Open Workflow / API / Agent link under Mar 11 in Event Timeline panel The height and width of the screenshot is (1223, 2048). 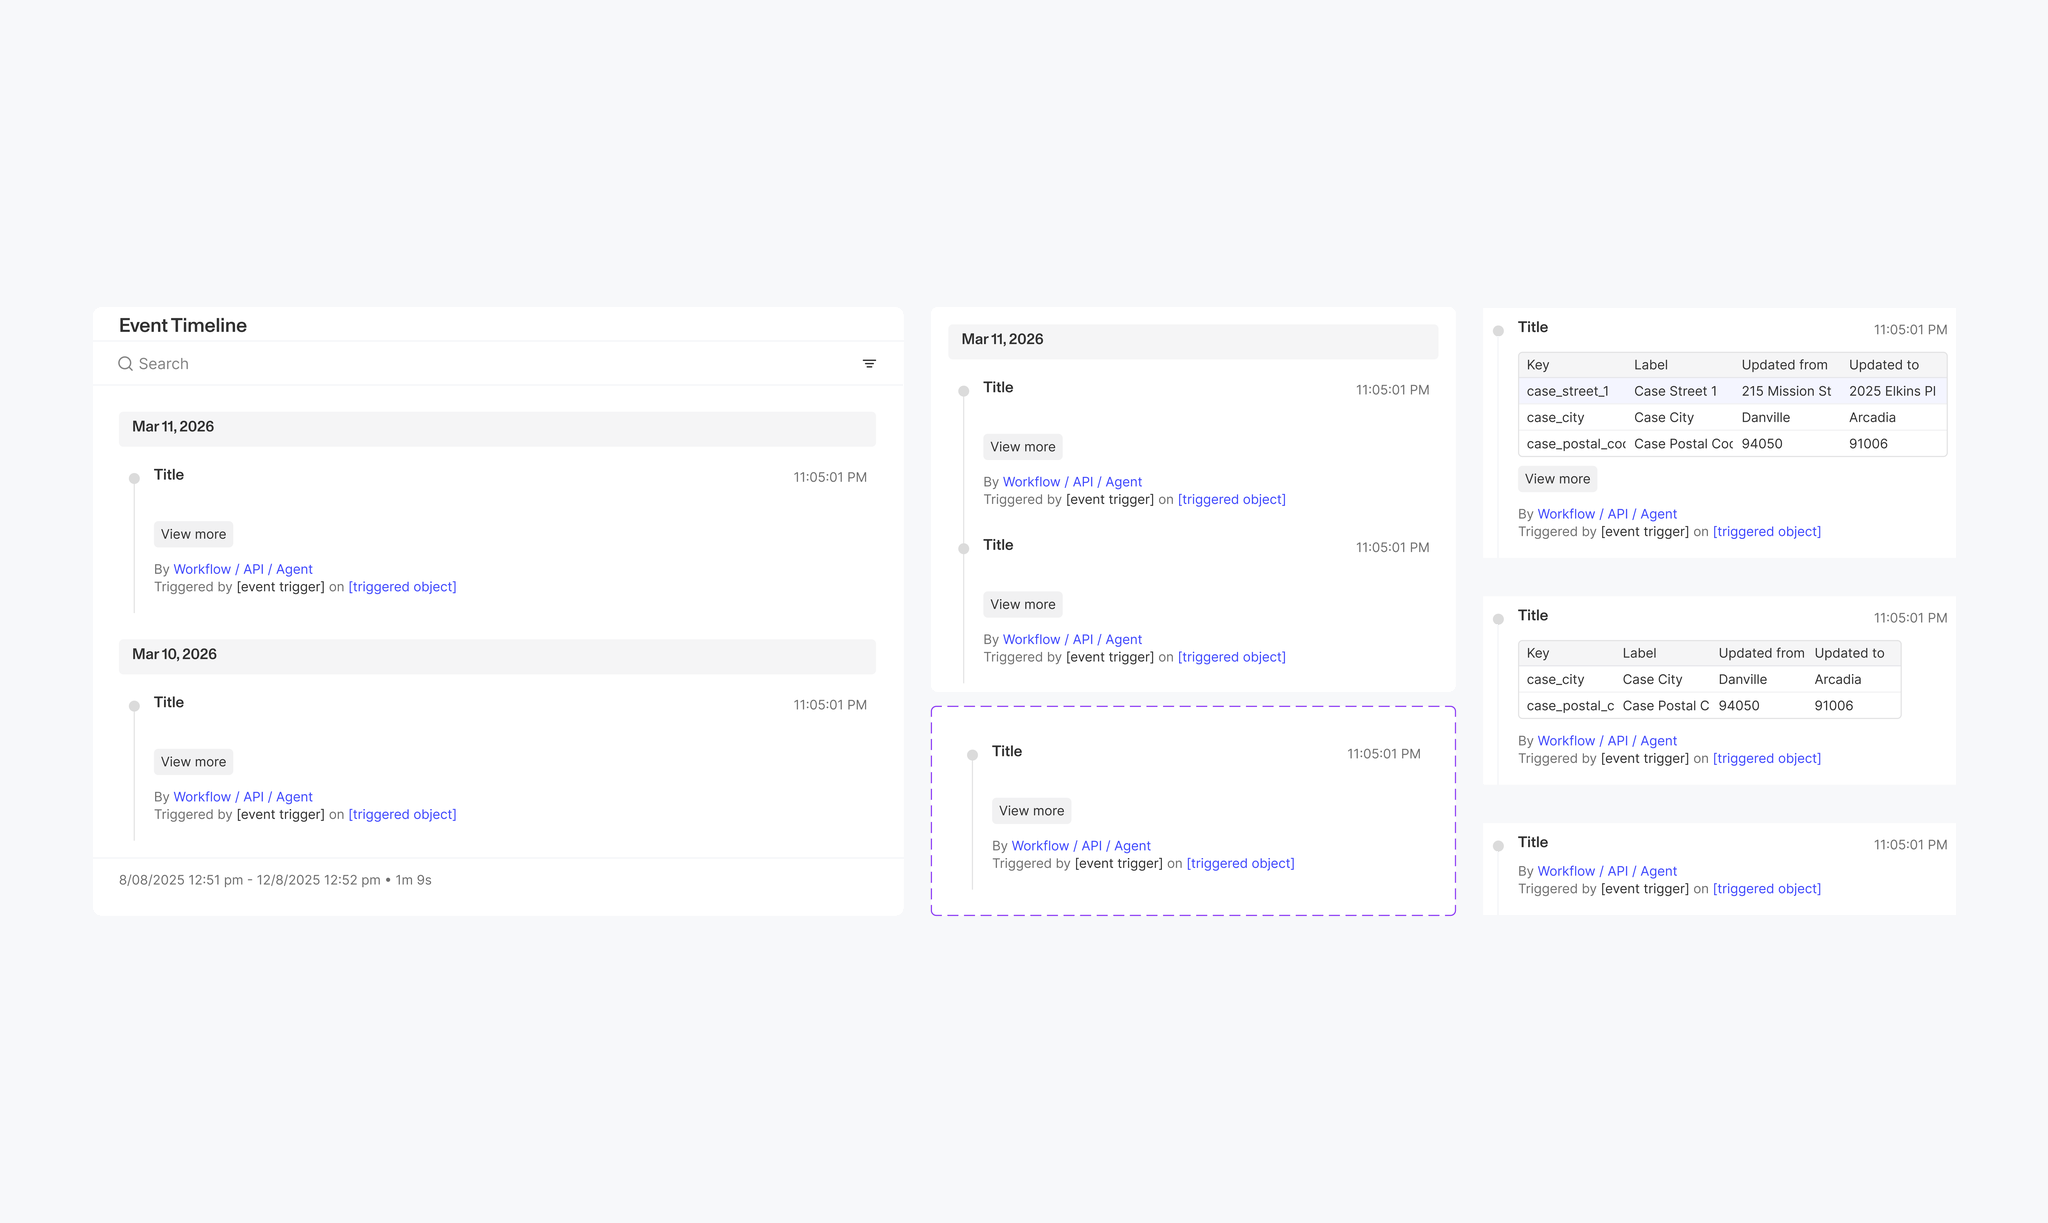243,569
